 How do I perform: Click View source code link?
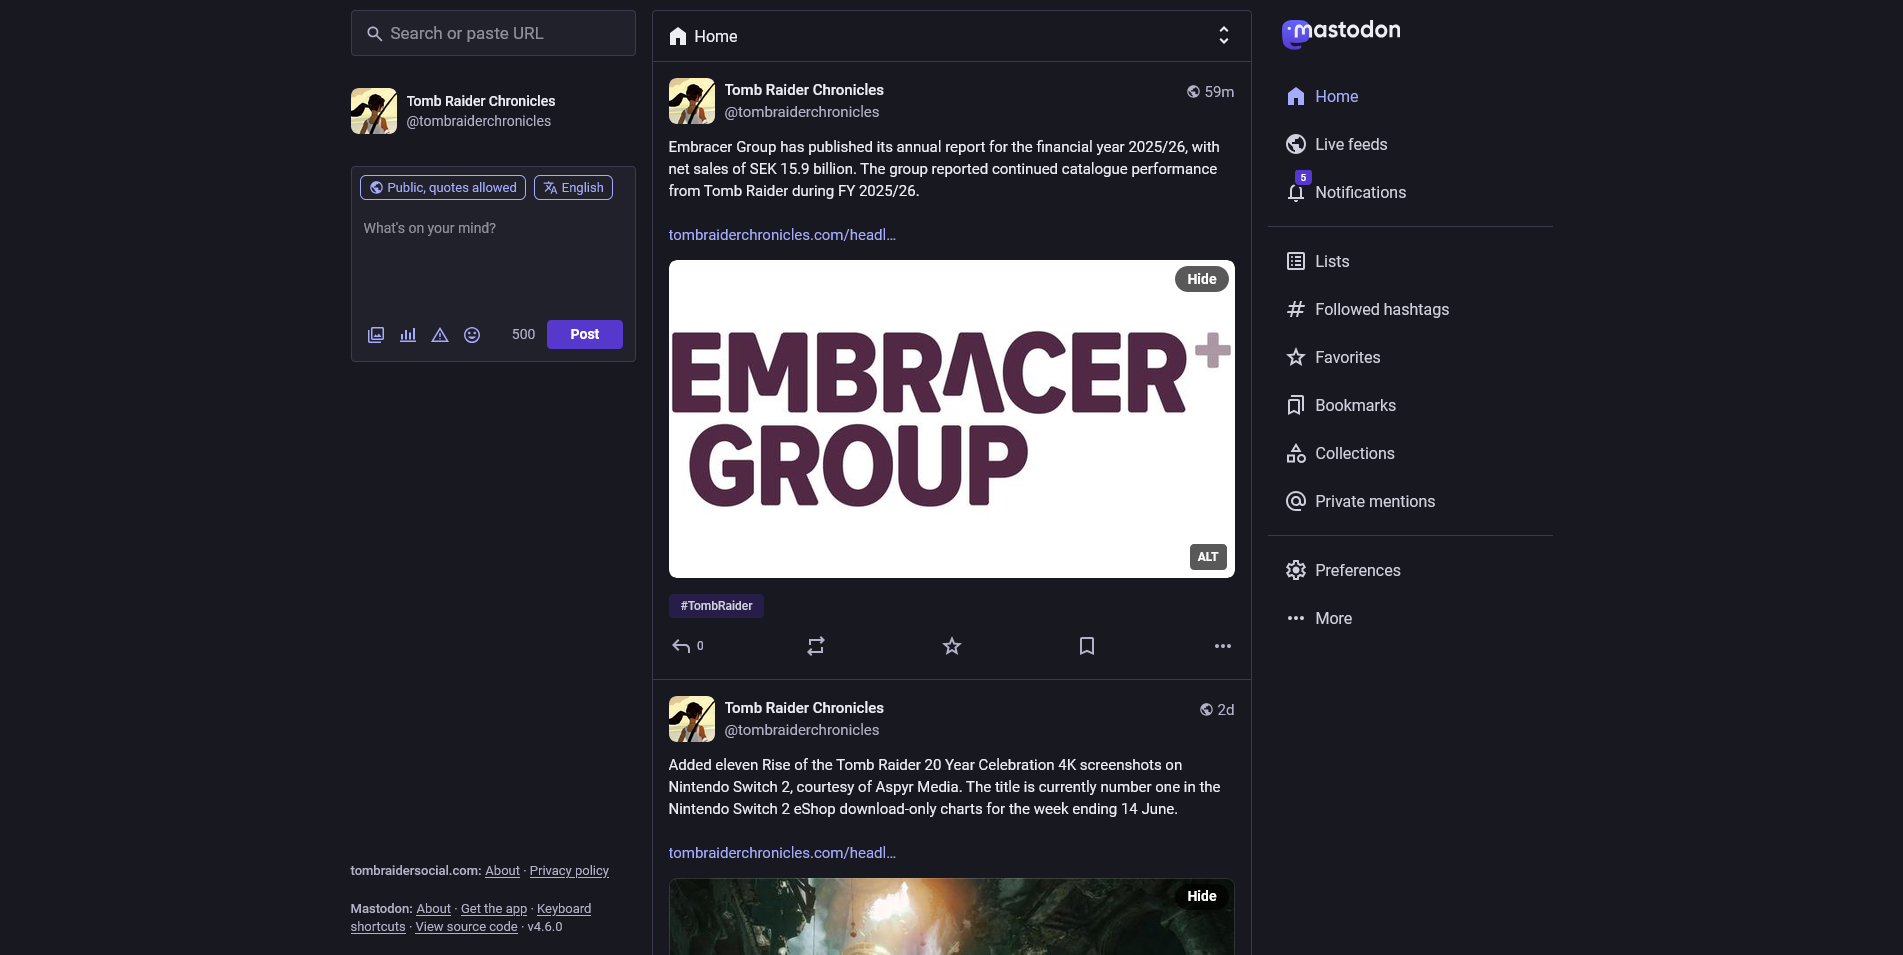466,927
